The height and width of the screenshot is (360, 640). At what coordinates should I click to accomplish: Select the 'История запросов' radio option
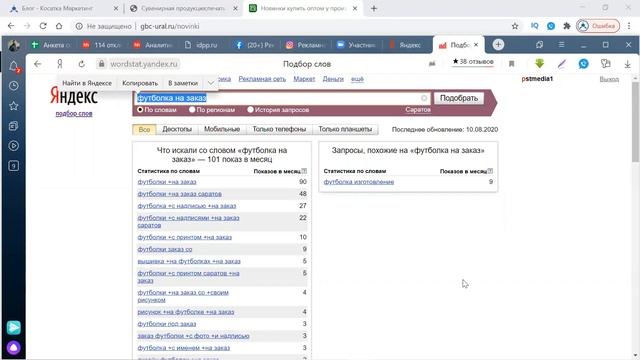point(251,110)
